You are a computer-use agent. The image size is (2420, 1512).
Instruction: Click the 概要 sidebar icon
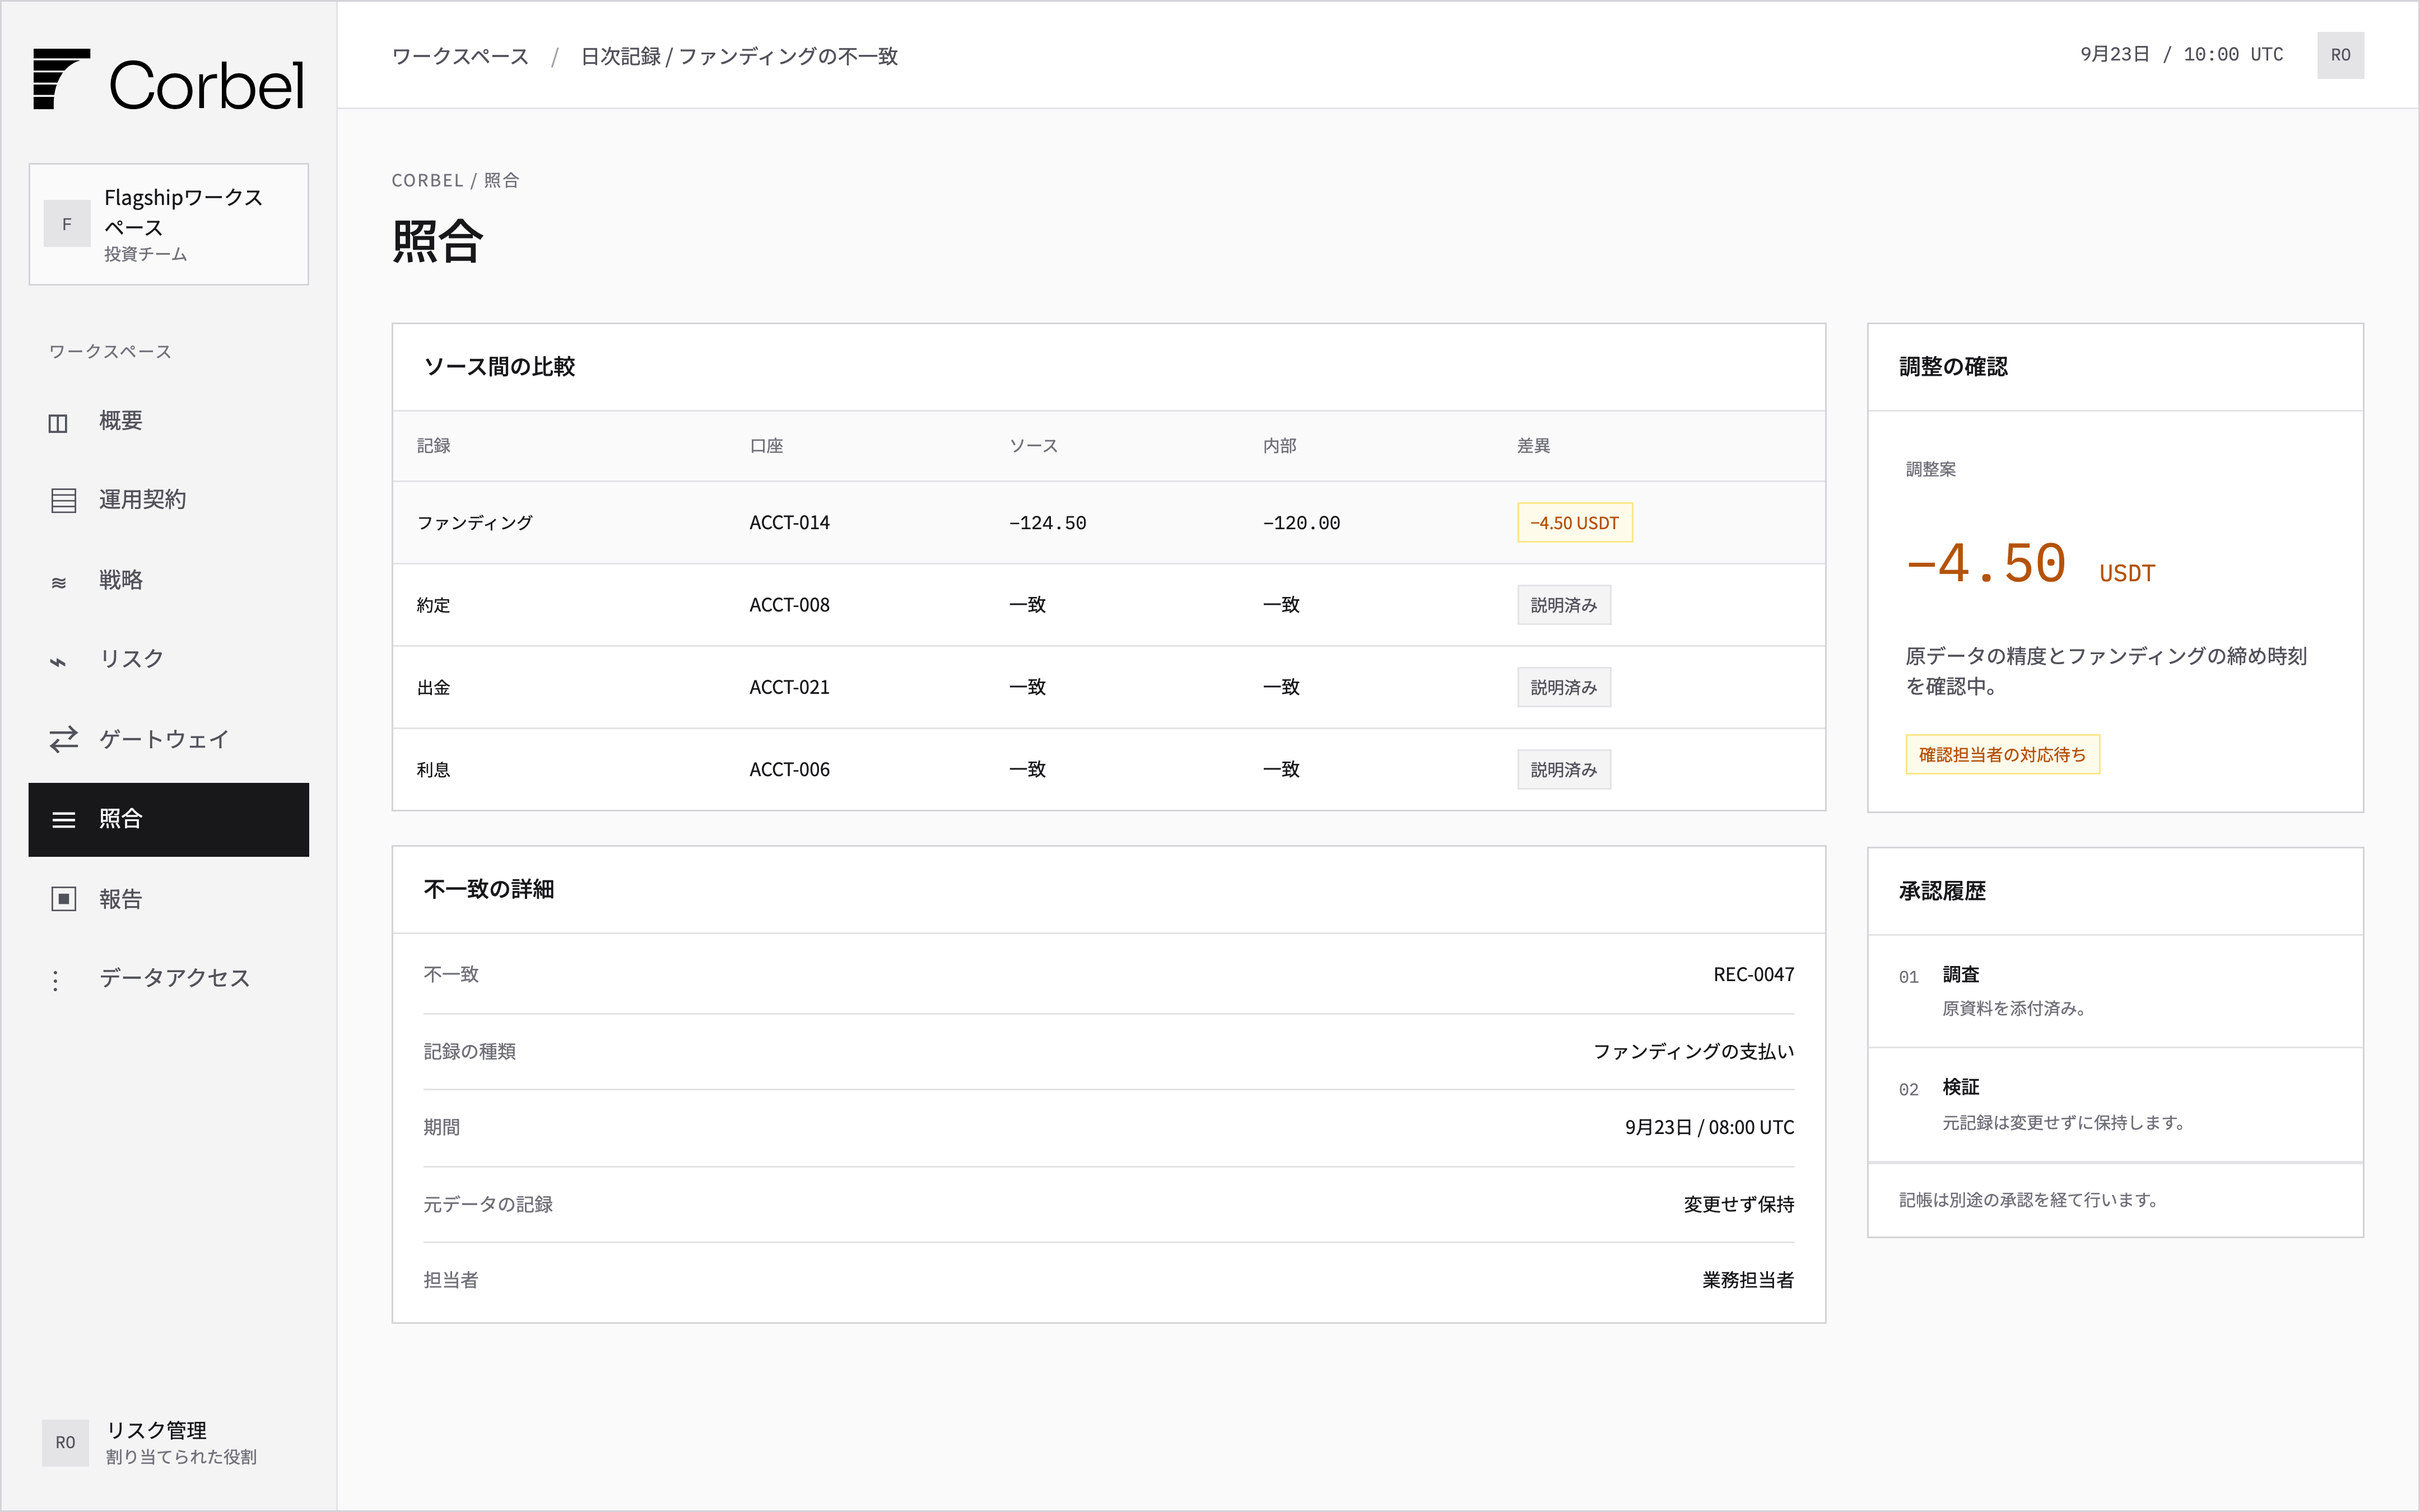click(58, 423)
